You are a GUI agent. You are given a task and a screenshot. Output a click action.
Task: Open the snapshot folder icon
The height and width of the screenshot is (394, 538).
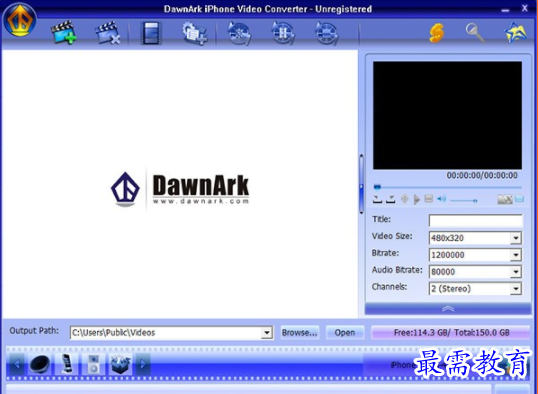point(519,199)
